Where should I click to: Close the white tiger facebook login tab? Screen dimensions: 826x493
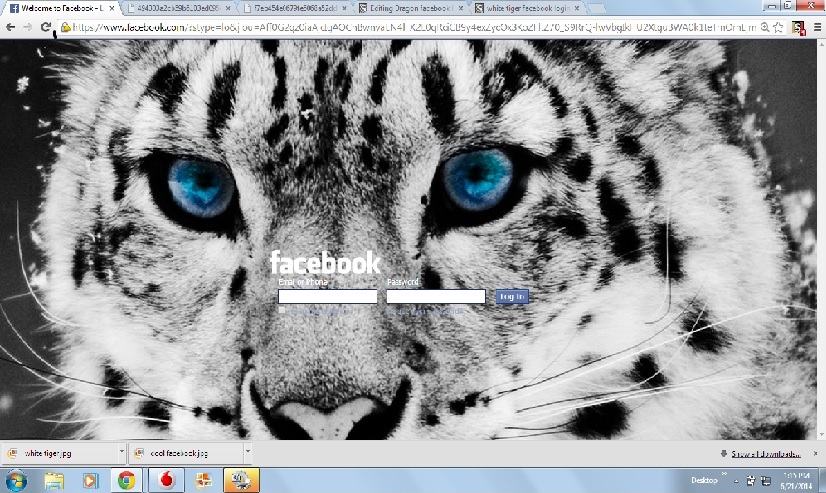coord(577,8)
